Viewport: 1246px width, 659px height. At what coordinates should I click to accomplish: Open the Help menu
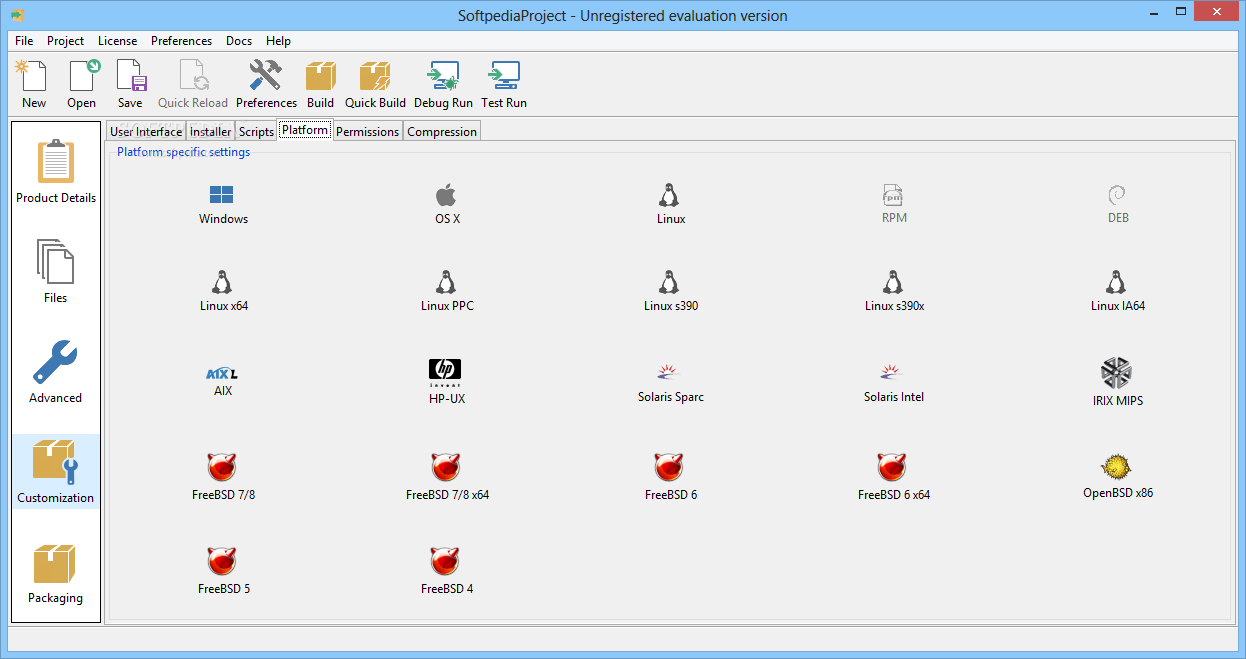pyautogui.click(x=278, y=41)
